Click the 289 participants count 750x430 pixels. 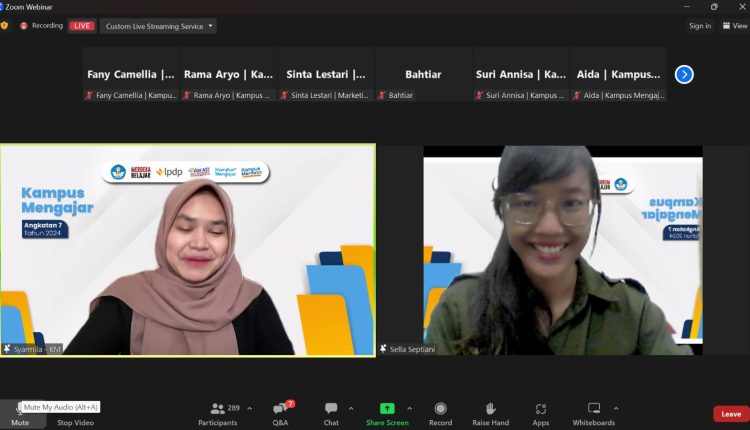coord(233,408)
